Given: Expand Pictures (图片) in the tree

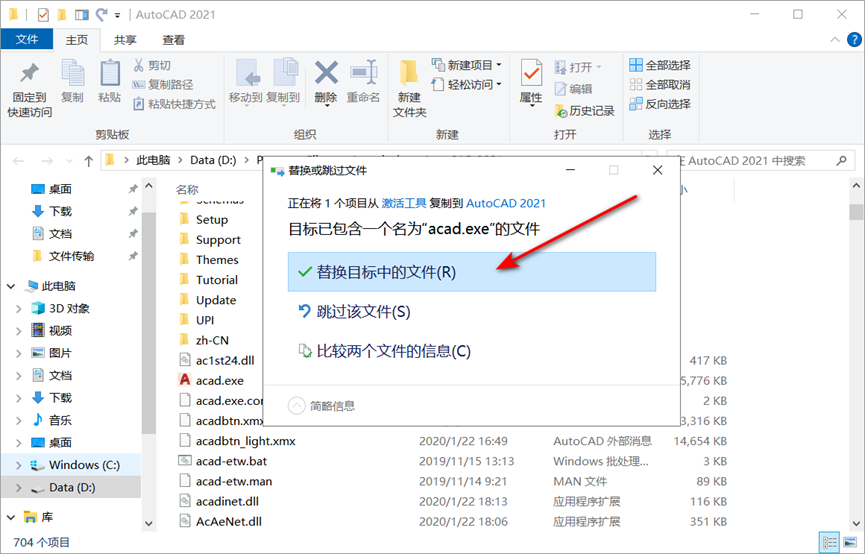Looking at the screenshot, I should 19,353.
